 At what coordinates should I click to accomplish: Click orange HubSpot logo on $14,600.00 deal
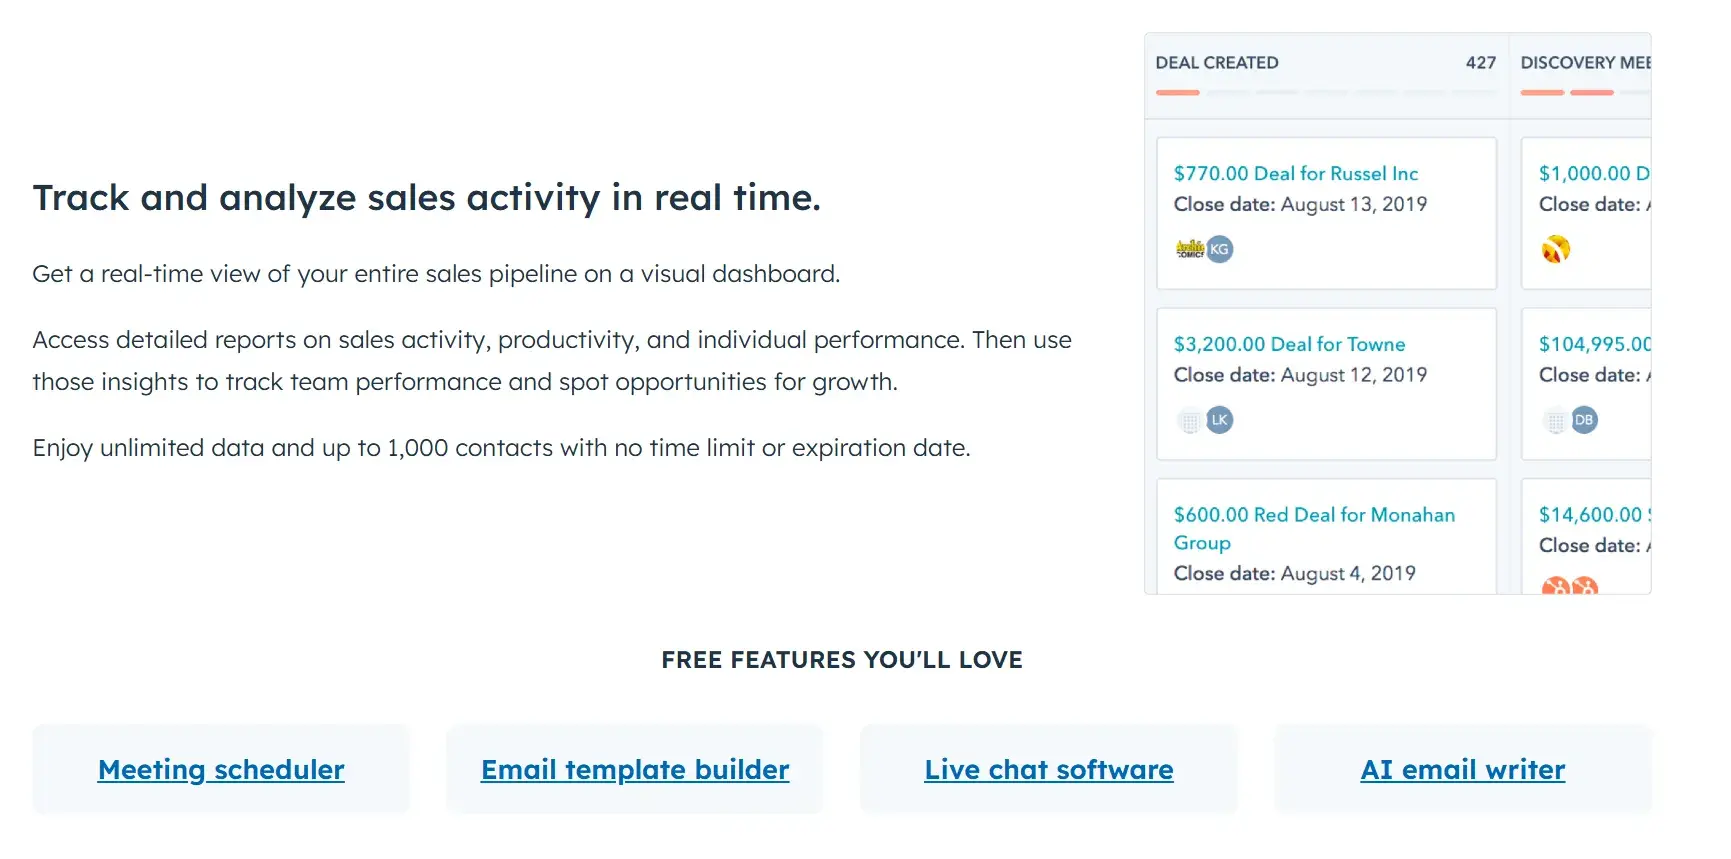click(1556, 587)
